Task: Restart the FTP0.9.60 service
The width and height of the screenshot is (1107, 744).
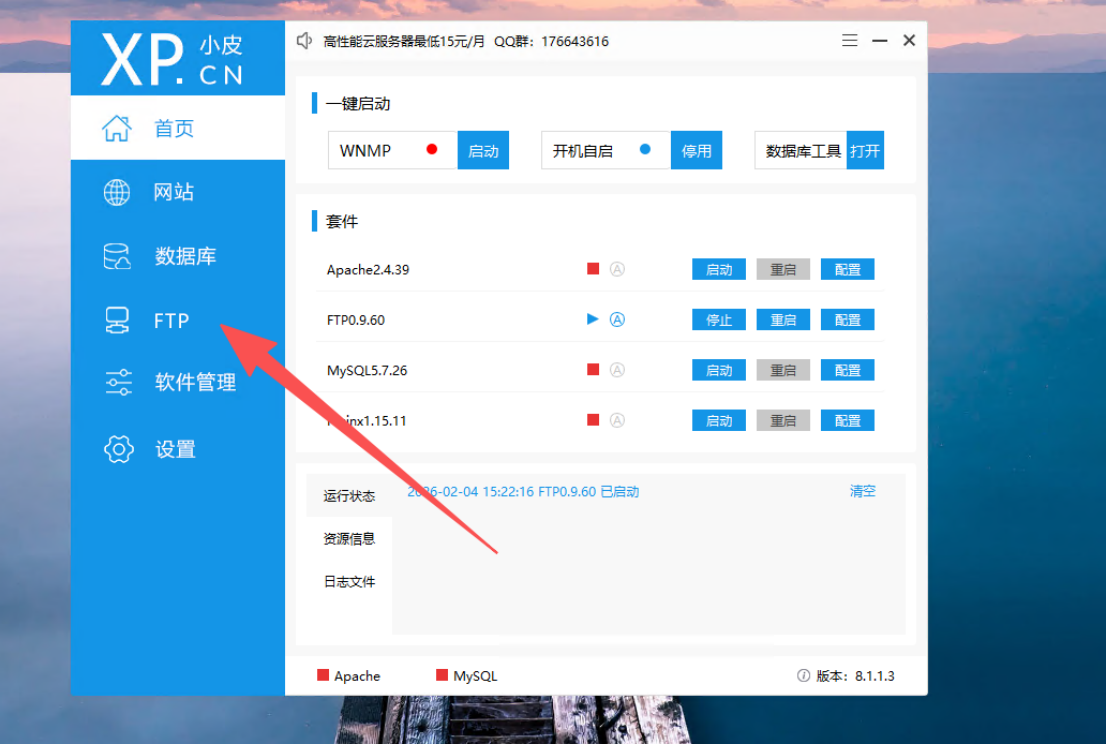Action: click(783, 320)
